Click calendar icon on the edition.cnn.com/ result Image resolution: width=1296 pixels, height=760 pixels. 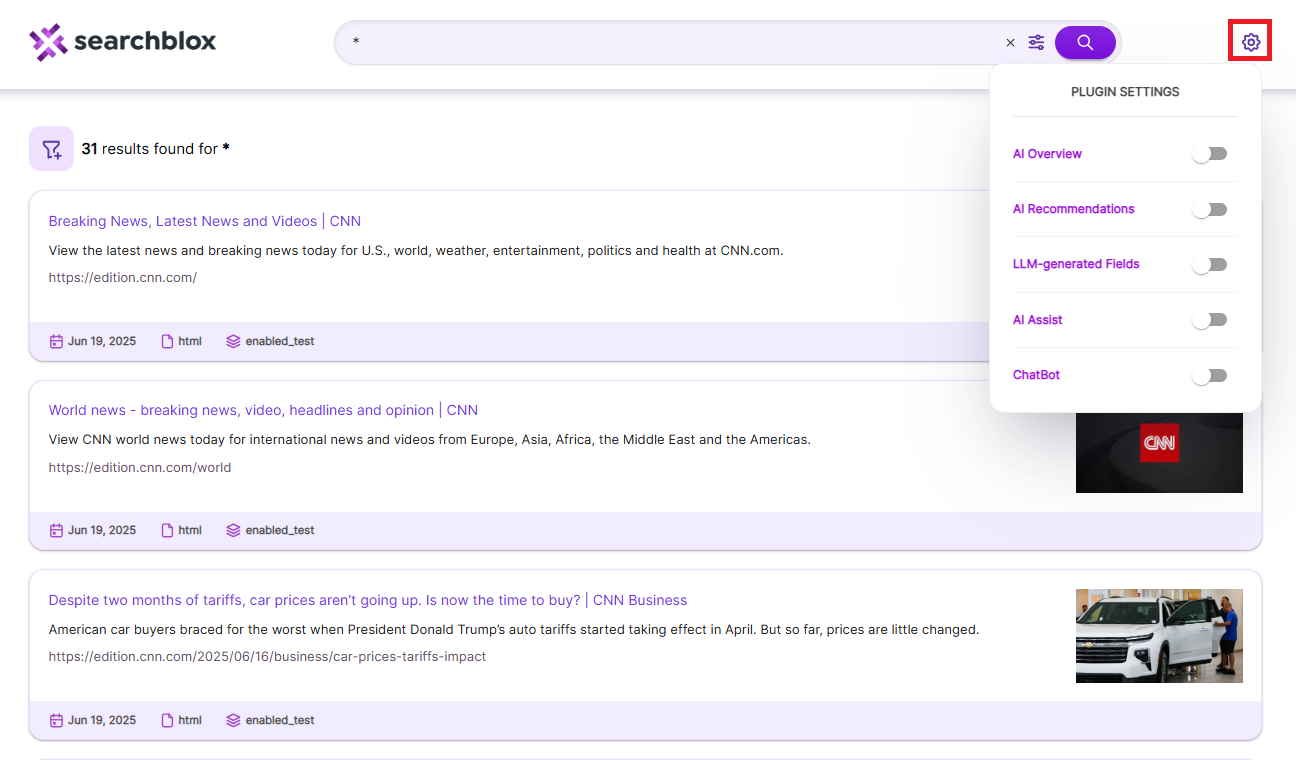(56, 341)
